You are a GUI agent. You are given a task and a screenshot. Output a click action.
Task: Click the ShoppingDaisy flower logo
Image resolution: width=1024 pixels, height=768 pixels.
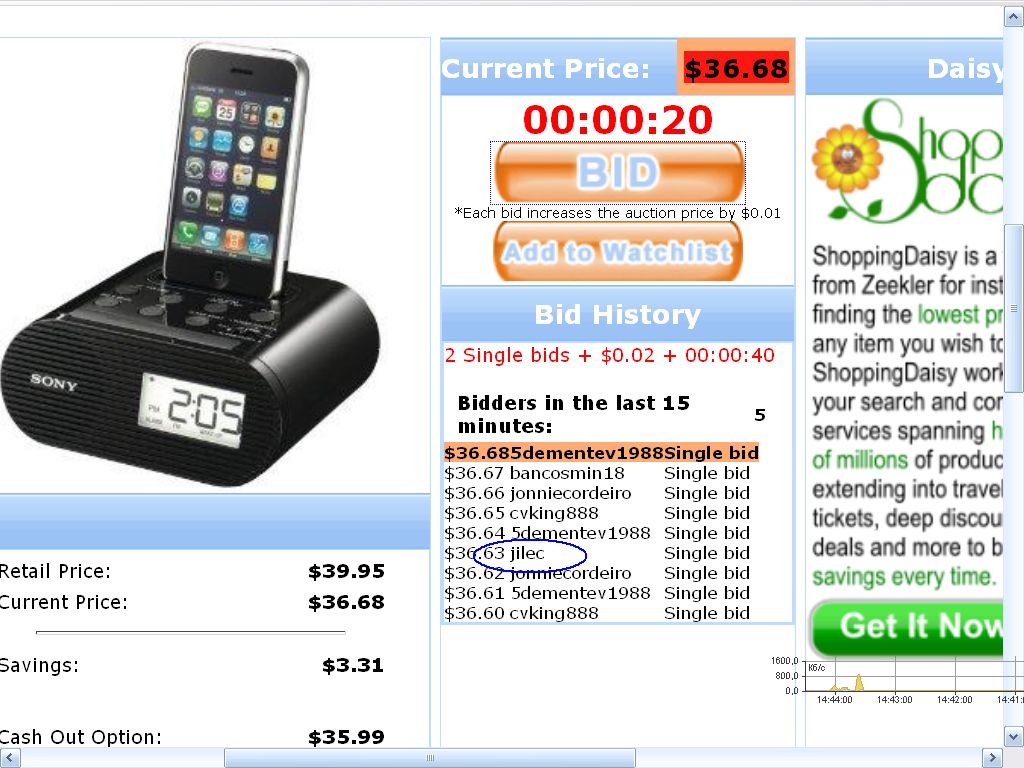click(908, 161)
